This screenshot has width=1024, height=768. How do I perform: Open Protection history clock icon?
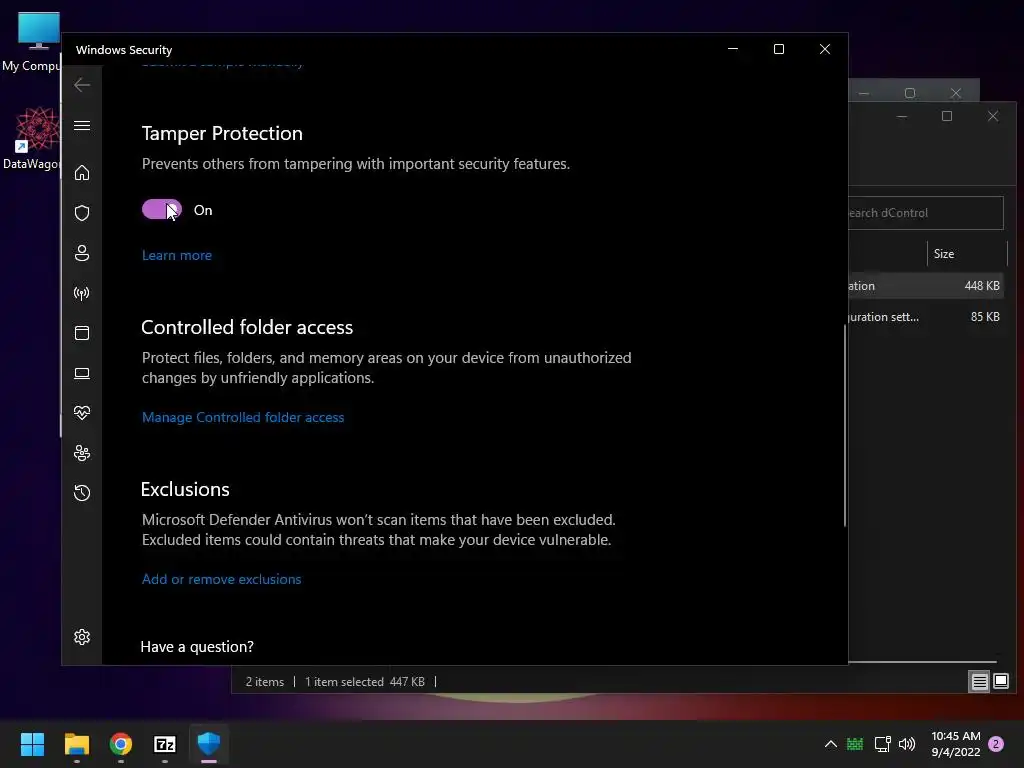coord(82,493)
